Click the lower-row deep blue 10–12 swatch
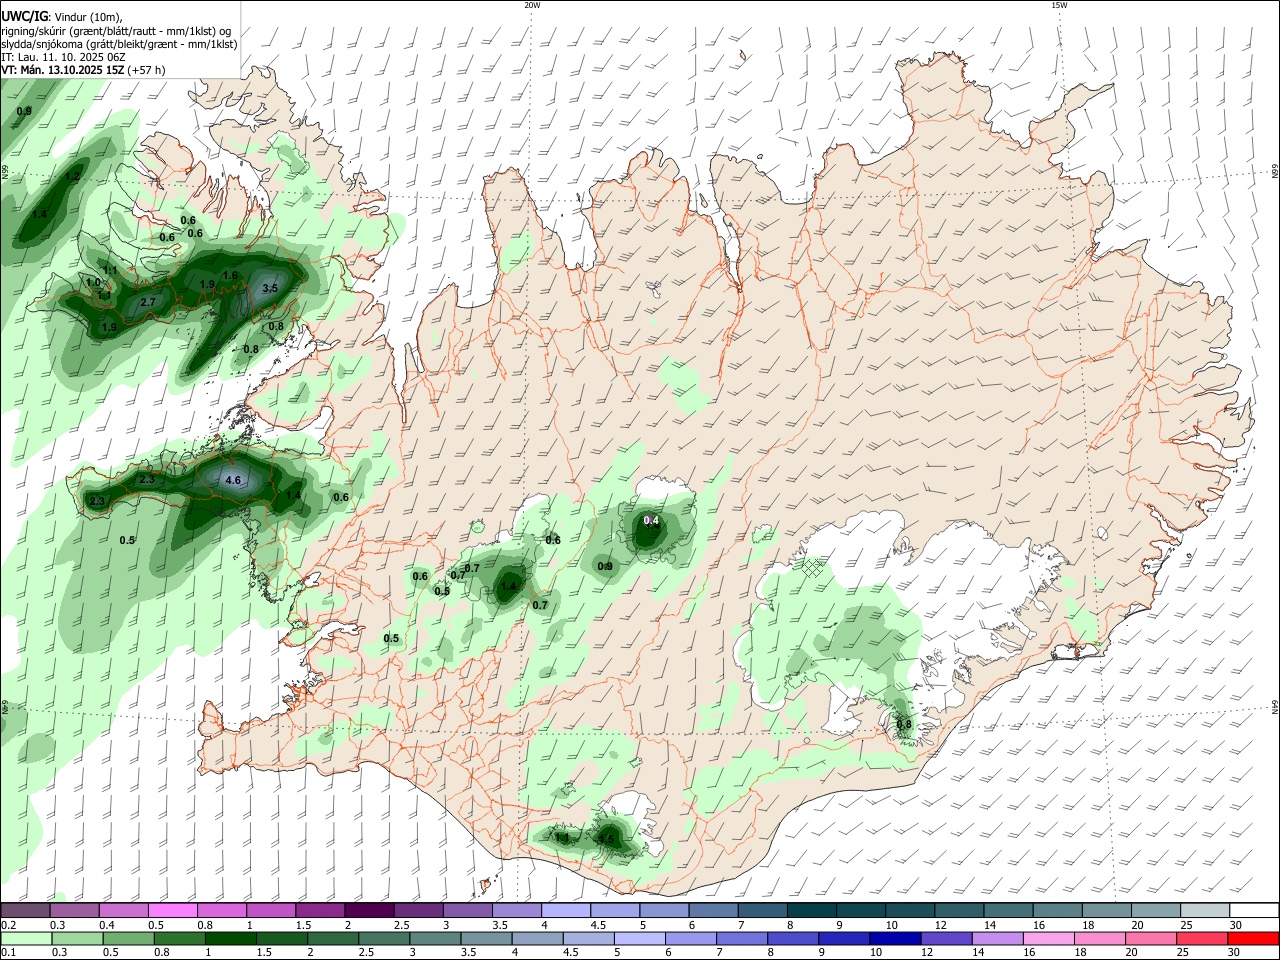The image size is (1280, 960). tap(894, 938)
